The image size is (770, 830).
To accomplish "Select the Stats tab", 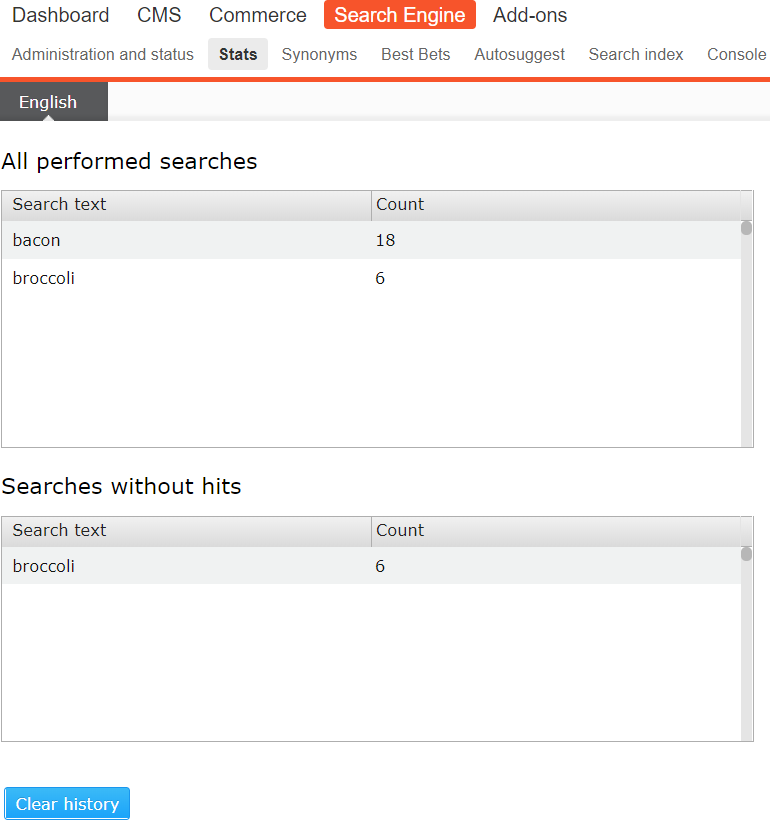I will pos(238,54).
